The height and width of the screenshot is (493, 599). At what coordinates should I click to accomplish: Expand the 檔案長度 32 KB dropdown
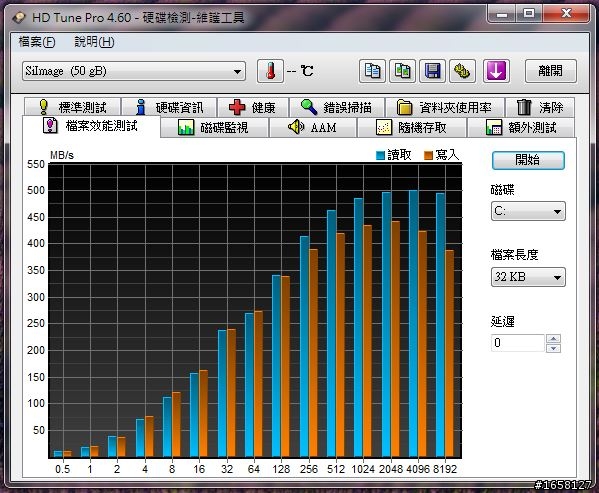click(528, 277)
